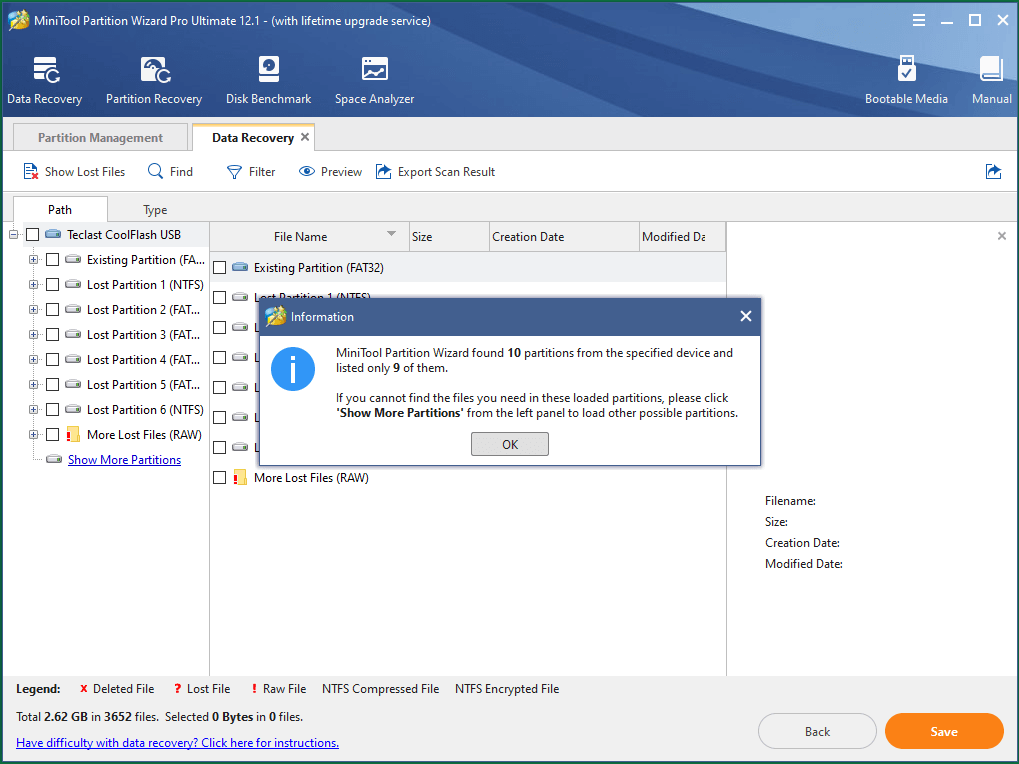Close the Information dialog
The width and height of the screenshot is (1019, 764).
745,316
